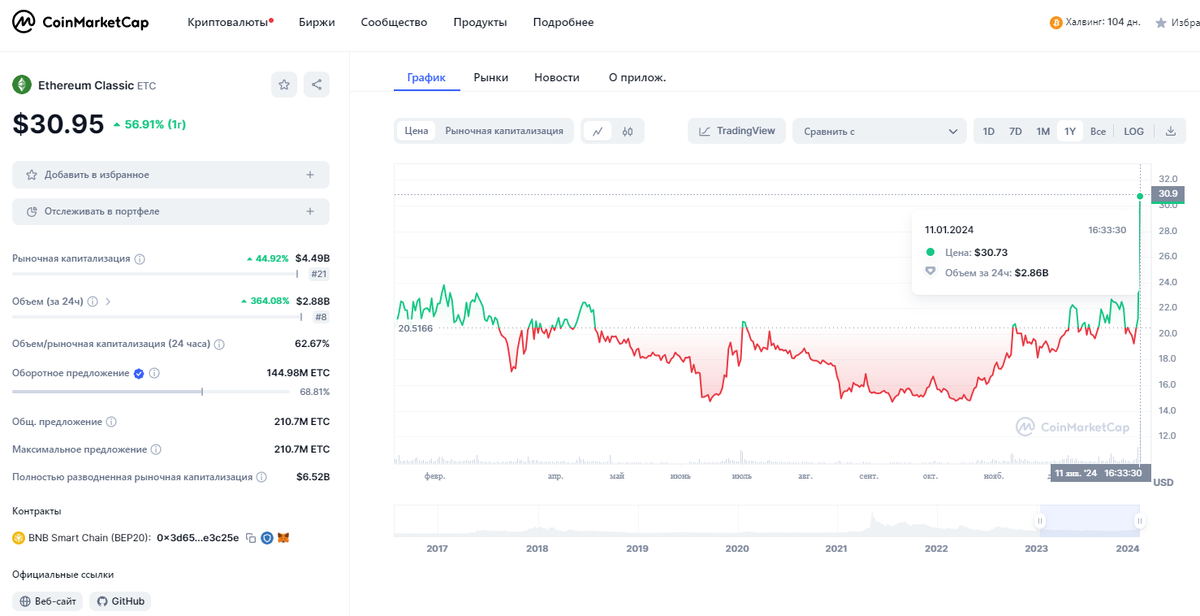The width and height of the screenshot is (1200, 616).
Task: Click info icon next to Общ. предложение
Action: pyautogui.click(x=111, y=422)
